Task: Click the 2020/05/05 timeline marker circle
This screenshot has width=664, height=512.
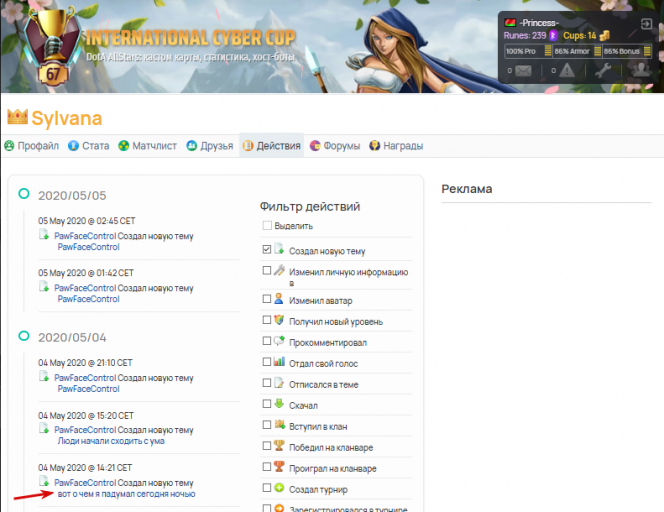Action: [x=24, y=194]
